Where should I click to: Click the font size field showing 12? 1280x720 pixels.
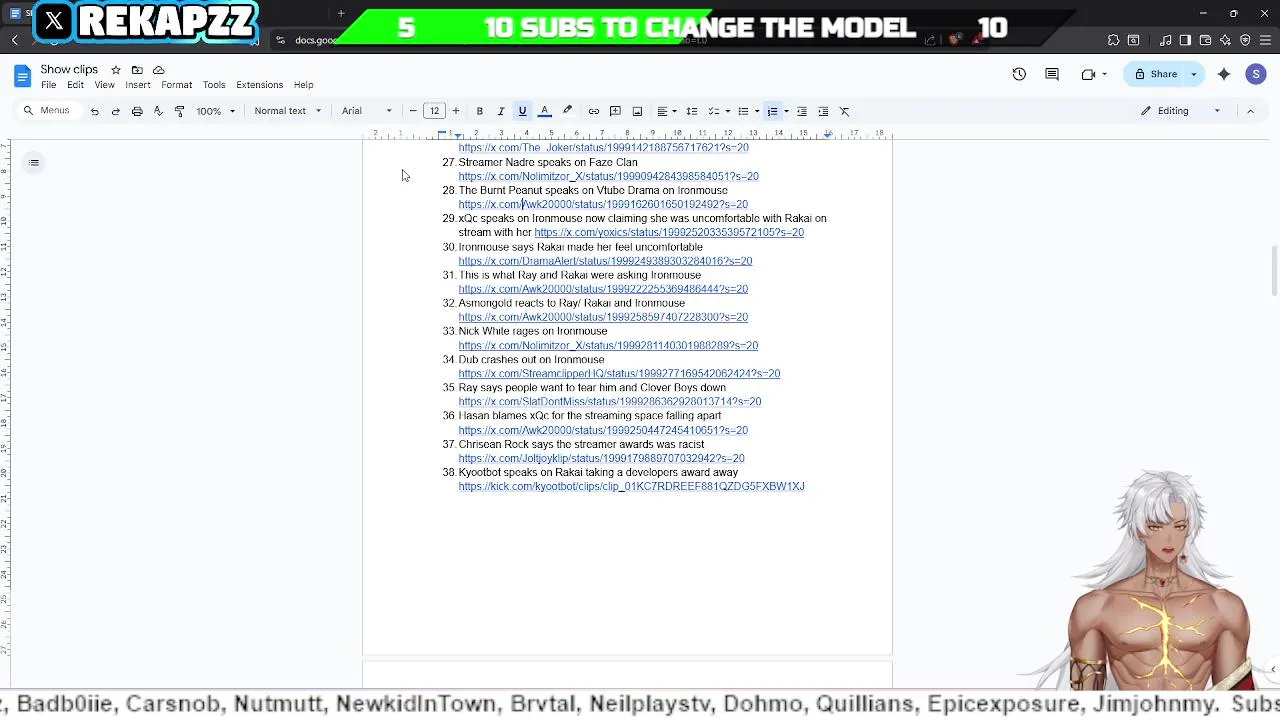[435, 111]
